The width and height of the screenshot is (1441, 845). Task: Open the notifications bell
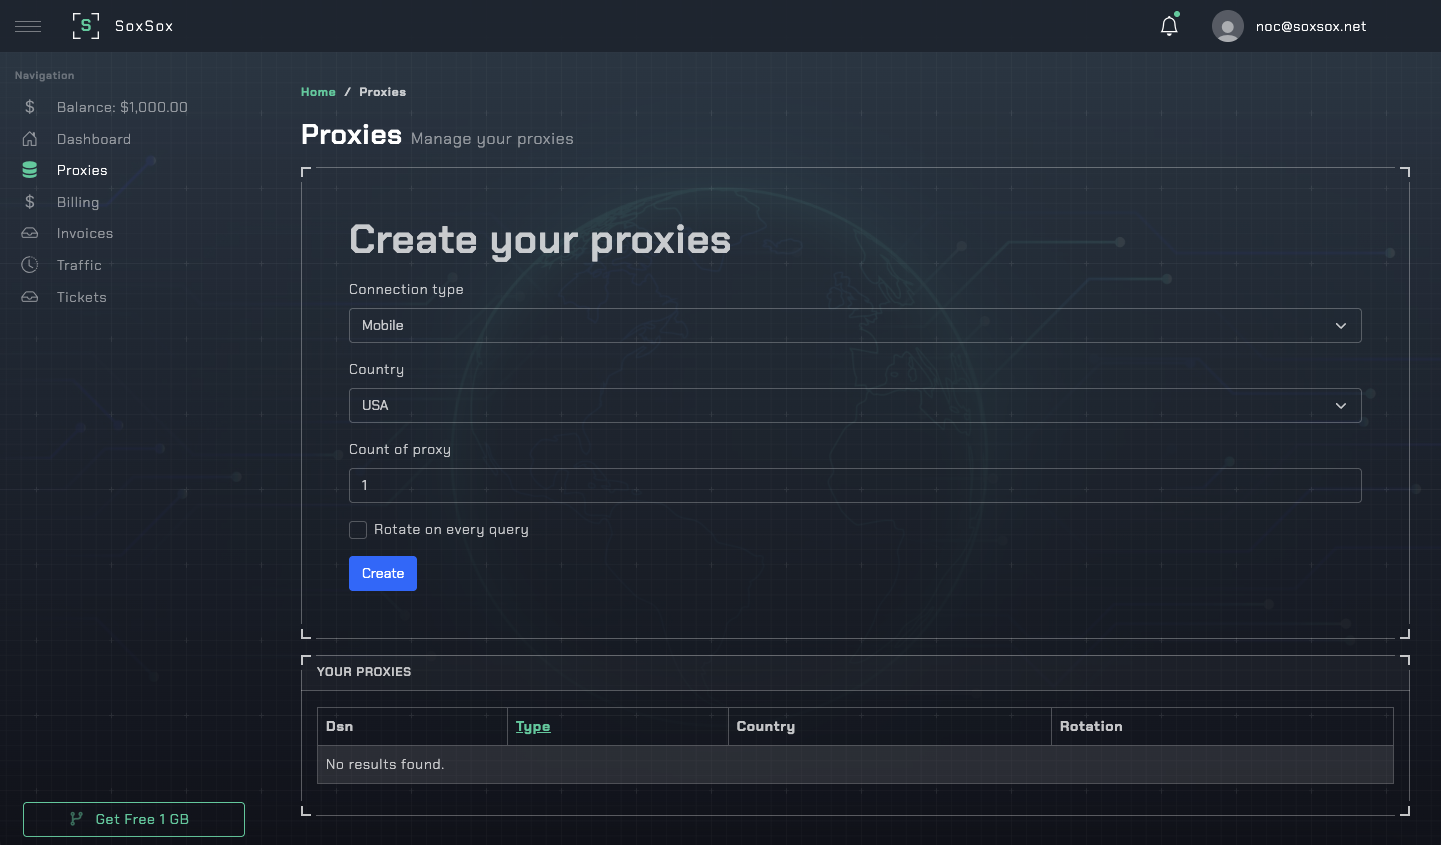pyautogui.click(x=1169, y=26)
